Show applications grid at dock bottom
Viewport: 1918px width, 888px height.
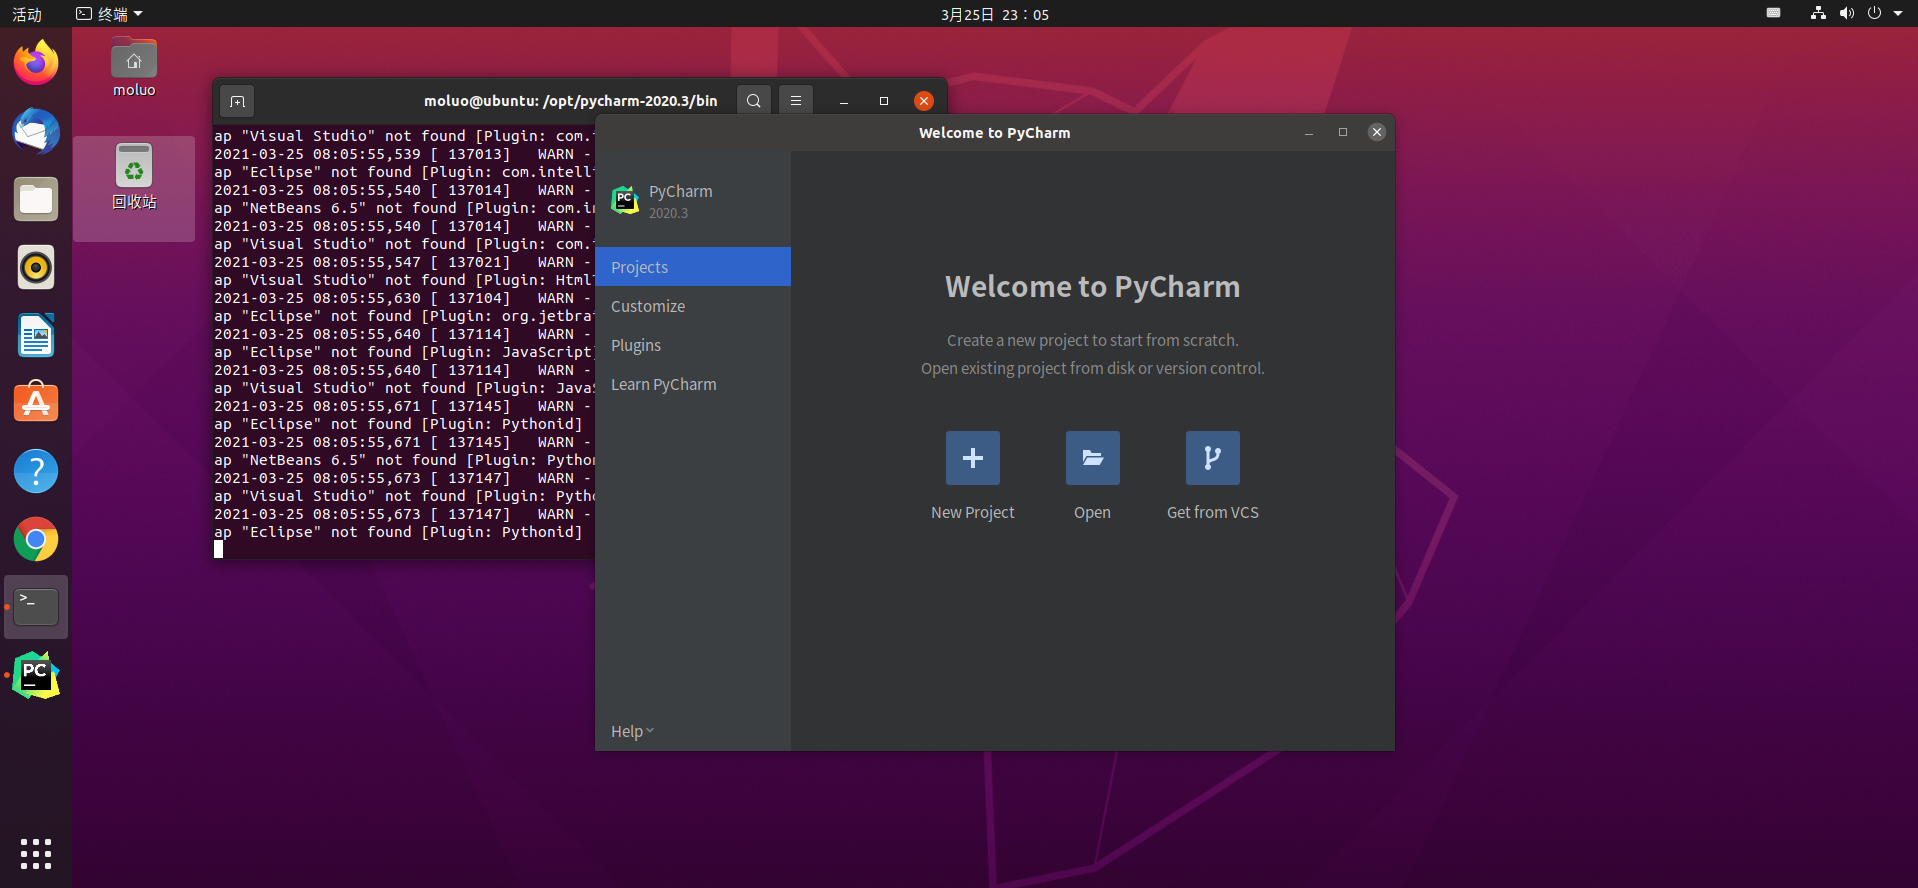[36, 854]
